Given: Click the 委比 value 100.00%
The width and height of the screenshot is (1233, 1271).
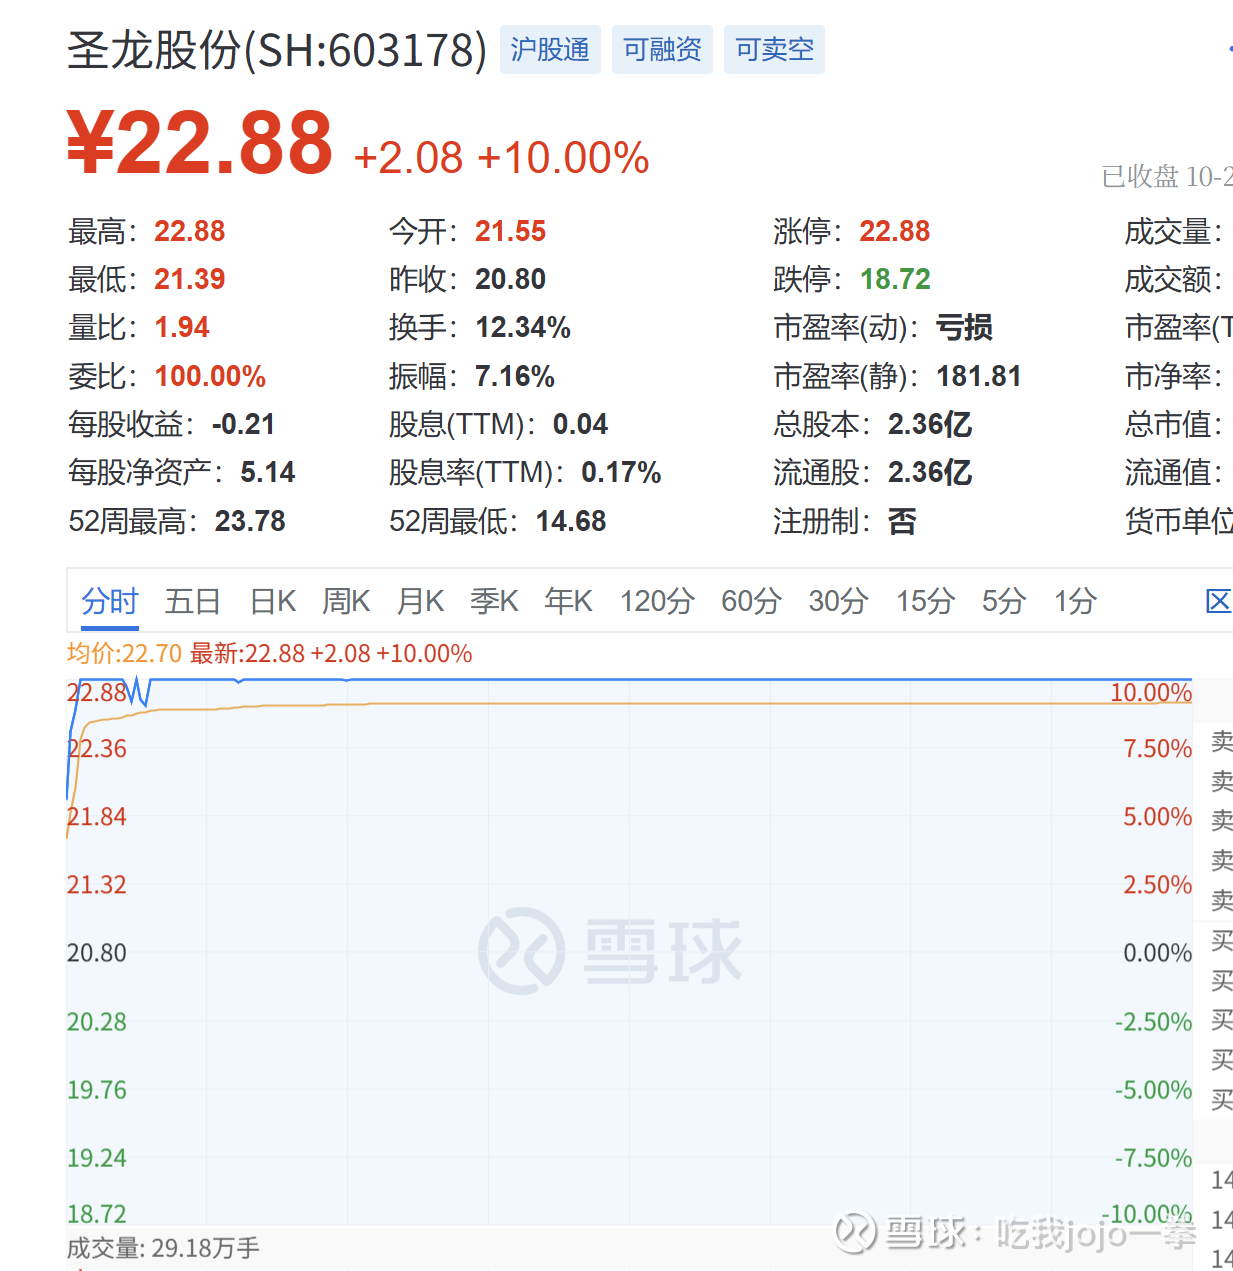Looking at the screenshot, I should pos(210,376).
